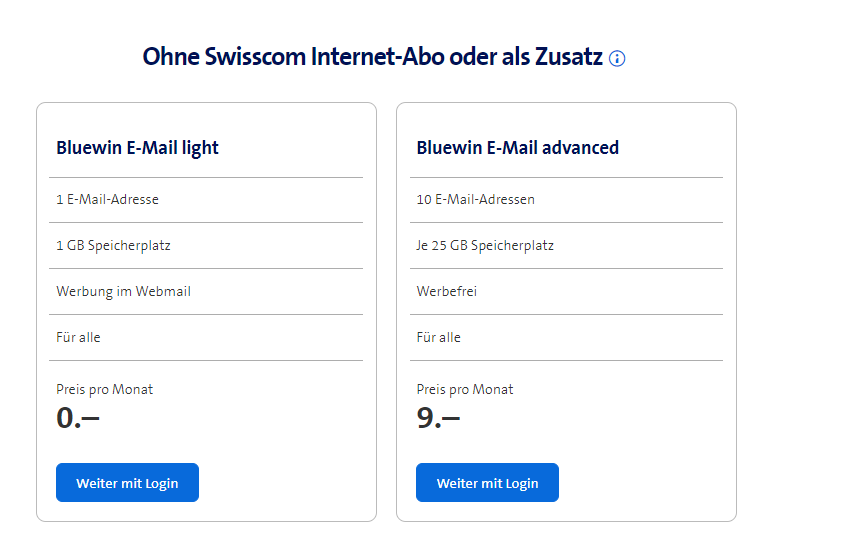Image resolution: width=844 pixels, height=543 pixels.
Task: Click the 9.– monthly price
Action: coord(438,417)
